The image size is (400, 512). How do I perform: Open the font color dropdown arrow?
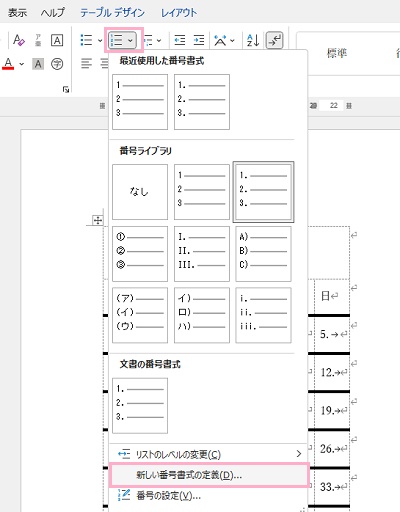pos(22,64)
